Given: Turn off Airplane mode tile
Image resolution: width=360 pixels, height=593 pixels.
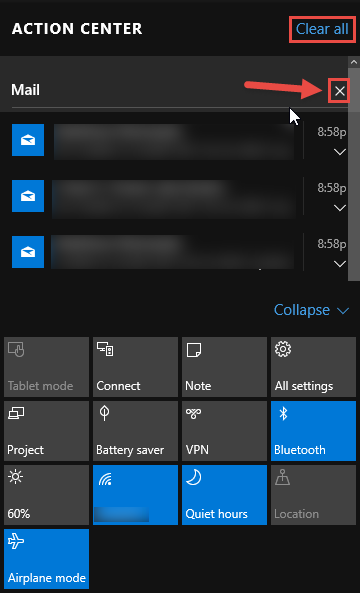Looking at the screenshot, I should click(x=47, y=559).
